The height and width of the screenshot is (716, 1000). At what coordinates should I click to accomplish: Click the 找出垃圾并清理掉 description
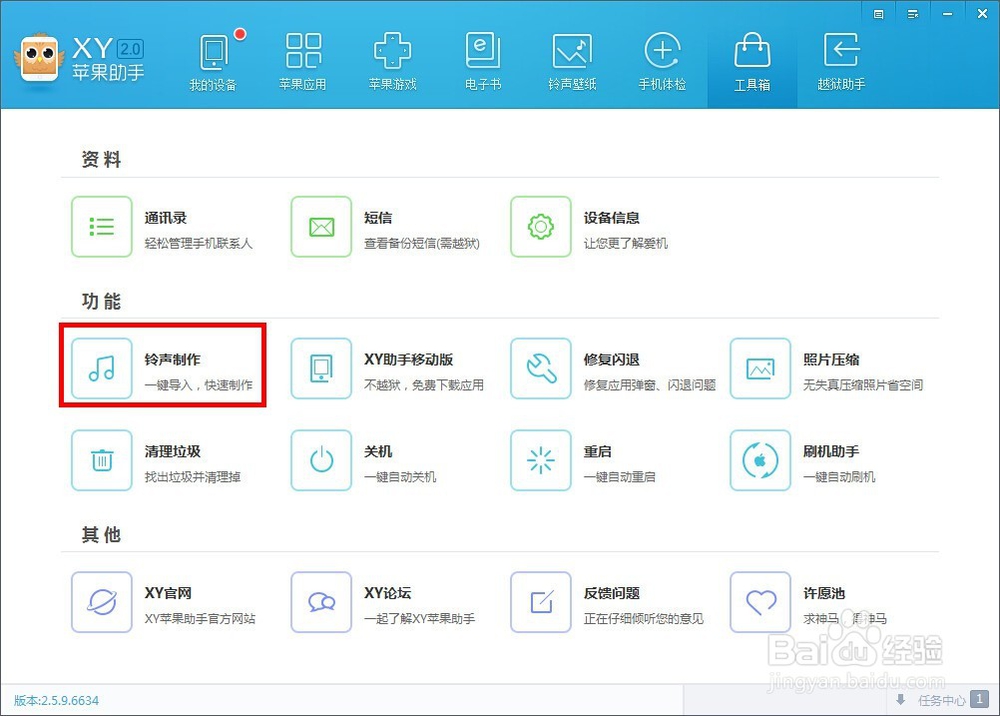coord(192,476)
